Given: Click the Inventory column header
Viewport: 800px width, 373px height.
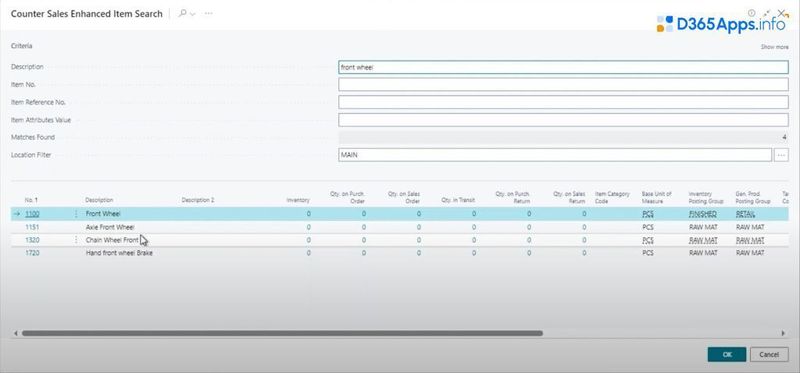Looking at the screenshot, I should 298,200.
